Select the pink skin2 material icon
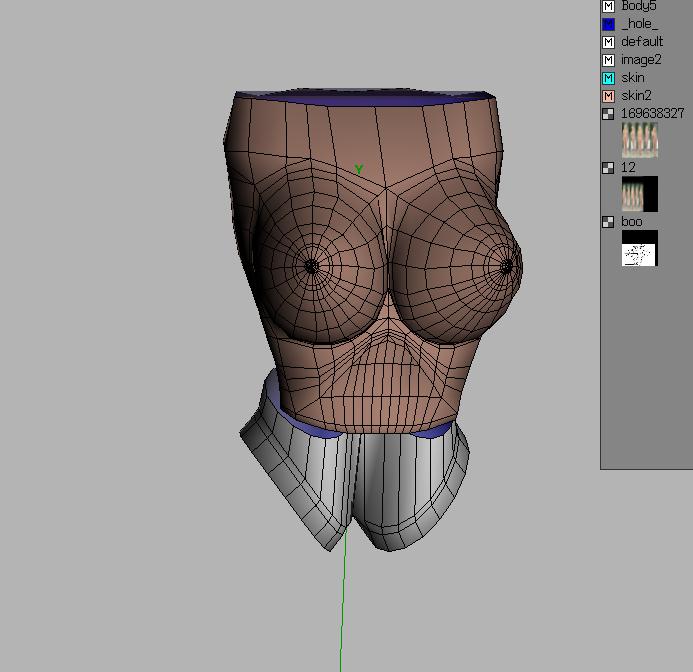693x672 pixels. pyautogui.click(x=608, y=96)
